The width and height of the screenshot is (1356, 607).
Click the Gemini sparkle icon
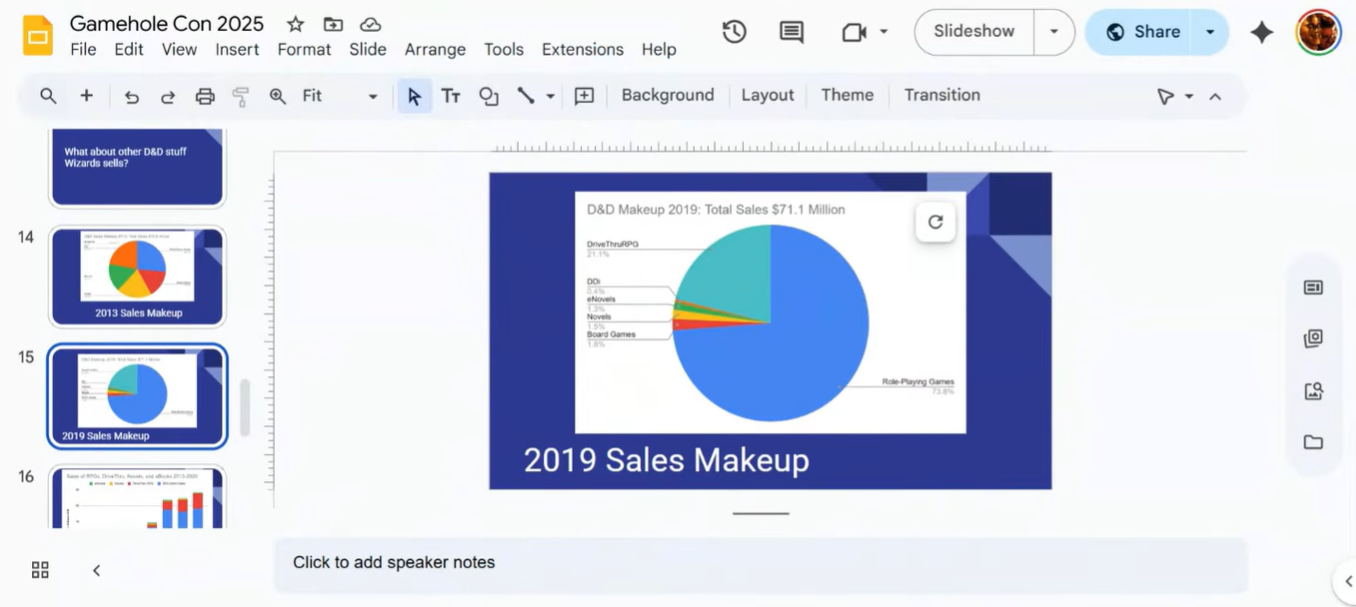click(x=1261, y=32)
